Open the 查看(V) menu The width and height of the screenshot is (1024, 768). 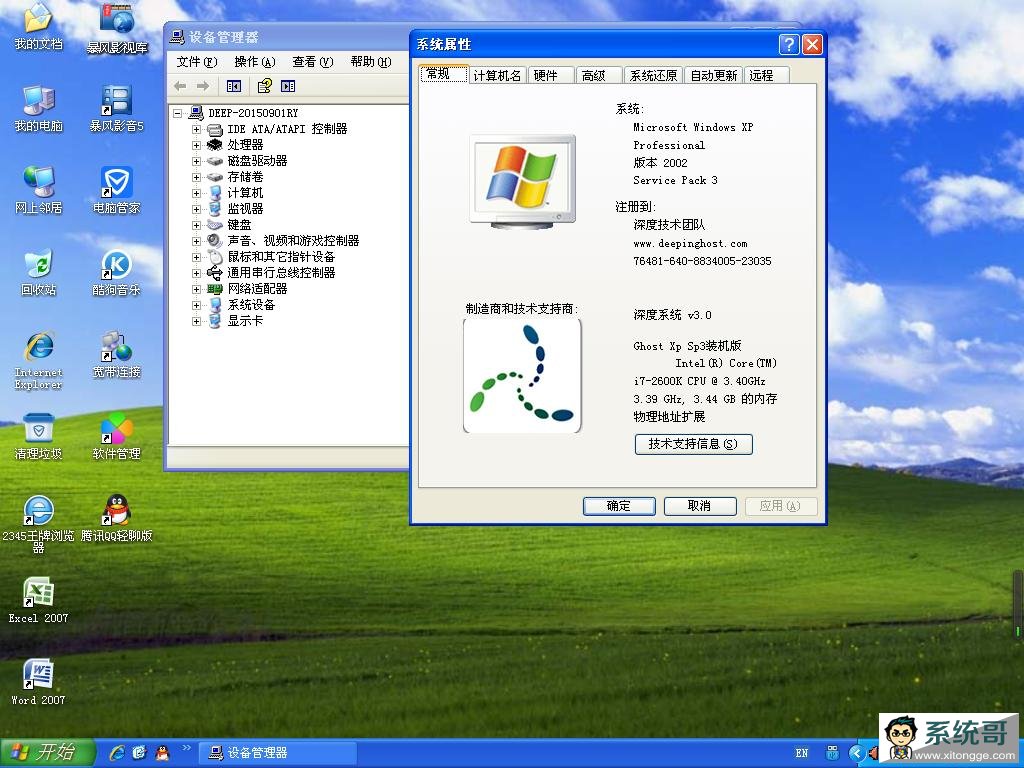pos(313,62)
